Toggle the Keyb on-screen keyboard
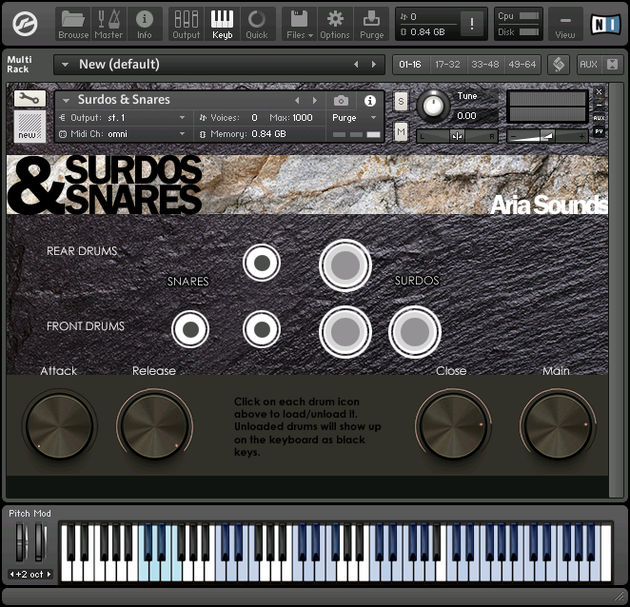Screen dimensions: 630x607 (x=222, y=24)
